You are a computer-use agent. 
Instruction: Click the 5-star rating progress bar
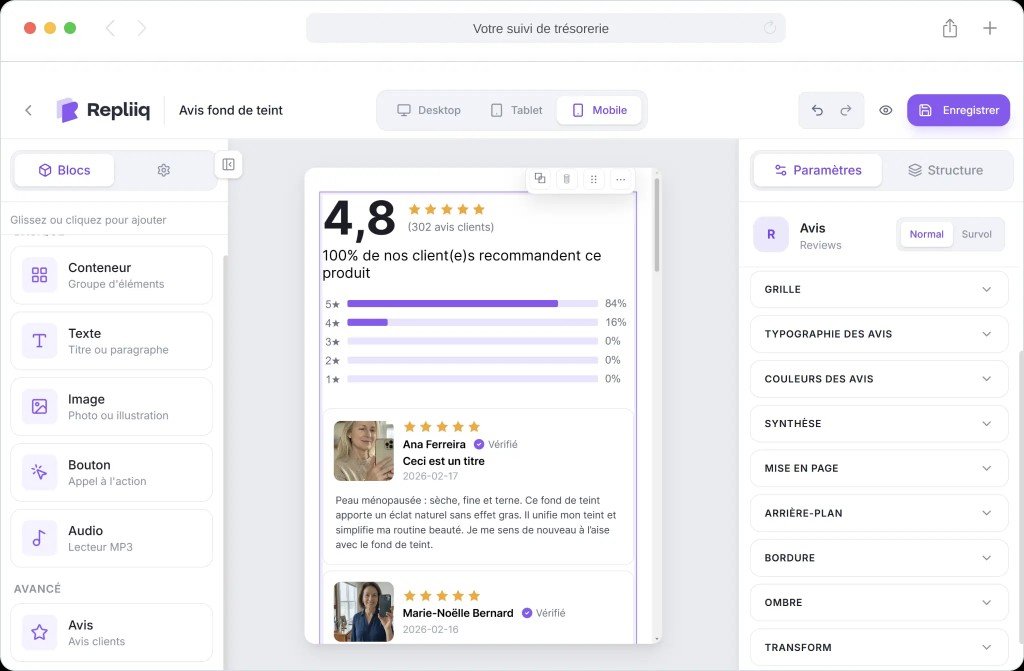pyautogui.click(x=472, y=303)
